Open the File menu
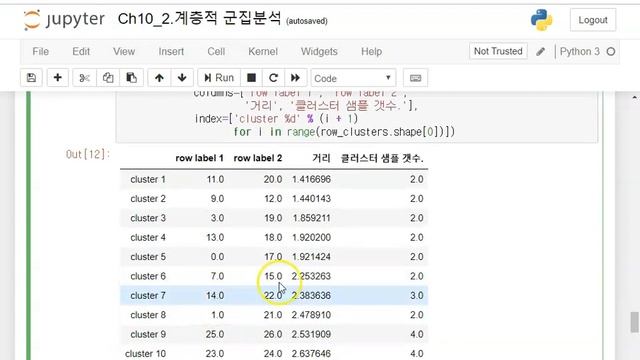Image resolution: width=640 pixels, height=360 pixels. pyautogui.click(x=40, y=51)
